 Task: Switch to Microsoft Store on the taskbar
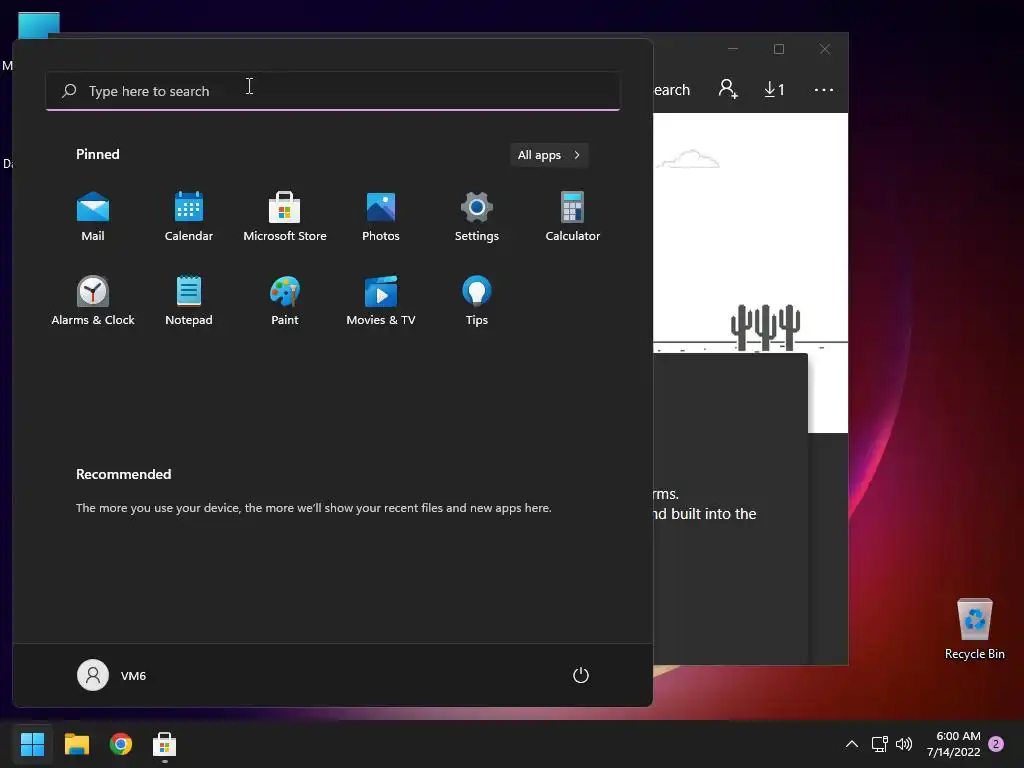click(x=165, y=744)
